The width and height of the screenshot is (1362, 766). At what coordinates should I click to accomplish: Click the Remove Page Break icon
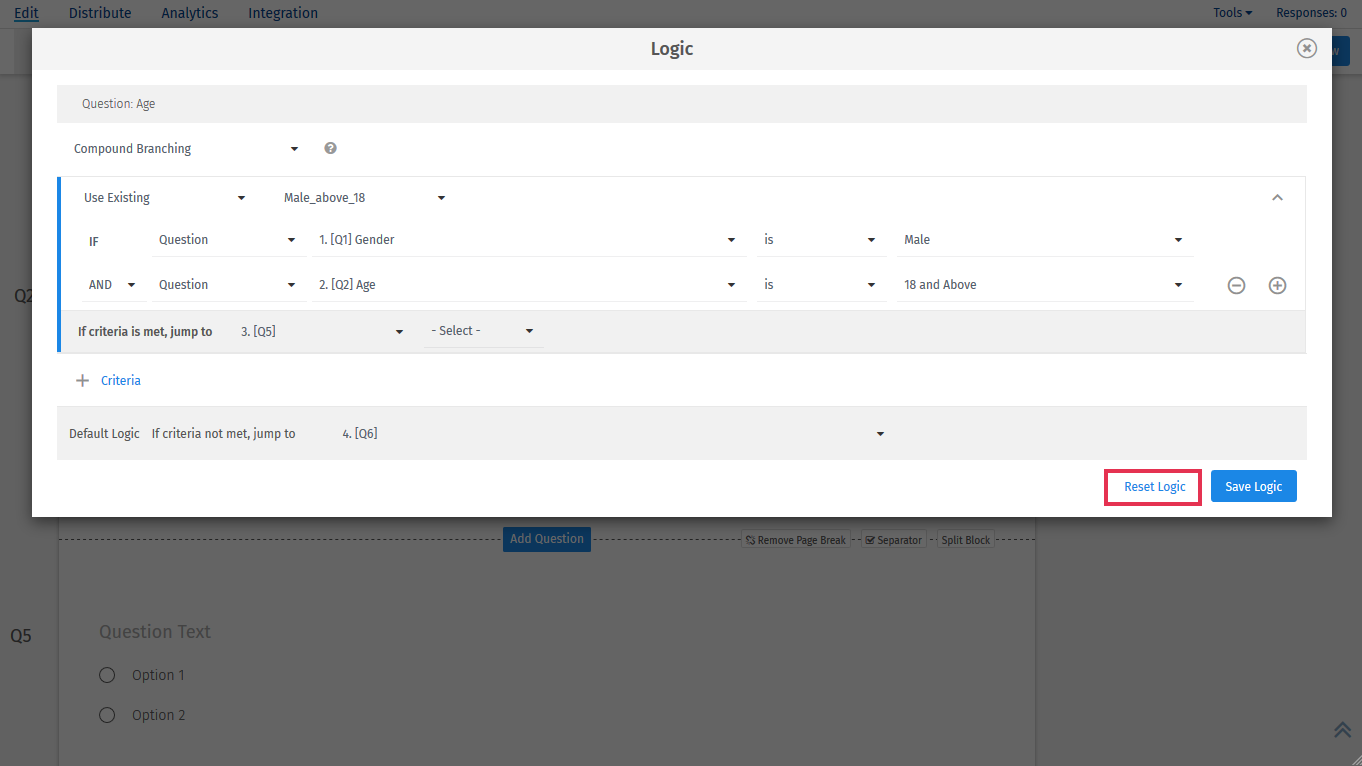[x=795, y=539]
